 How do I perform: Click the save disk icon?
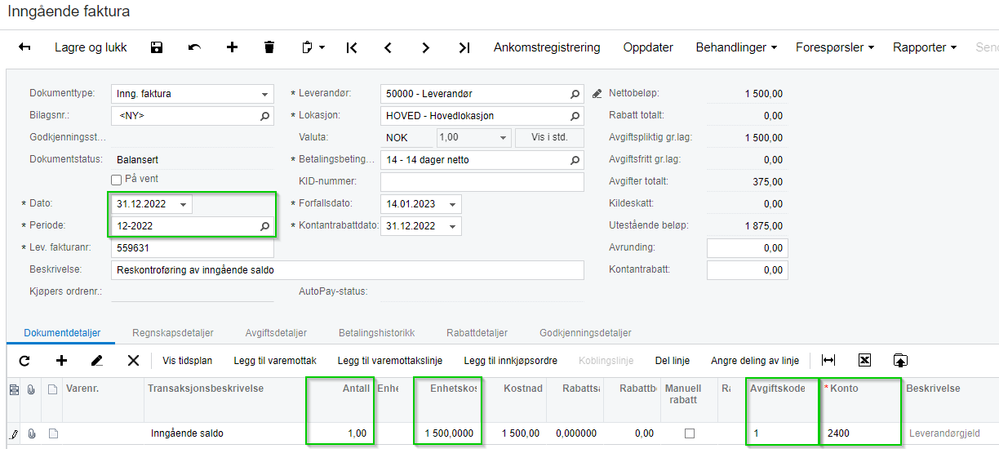tap(157, 47)
